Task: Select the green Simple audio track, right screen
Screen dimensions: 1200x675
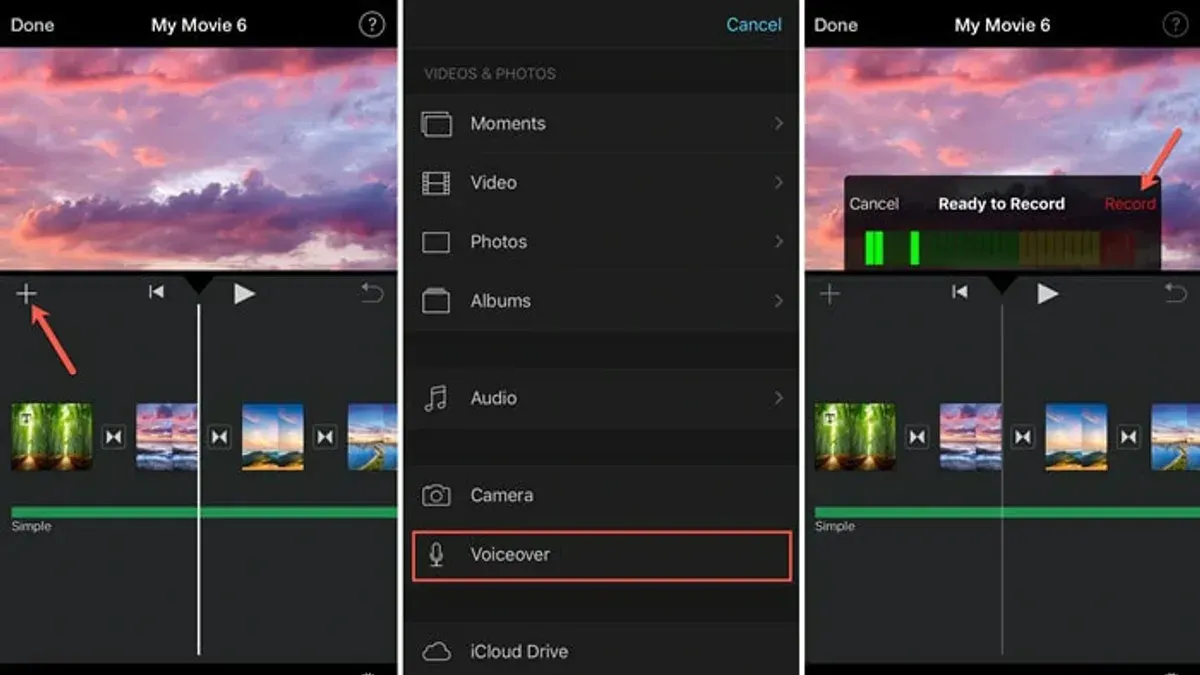Action: tap(1007, 512)
